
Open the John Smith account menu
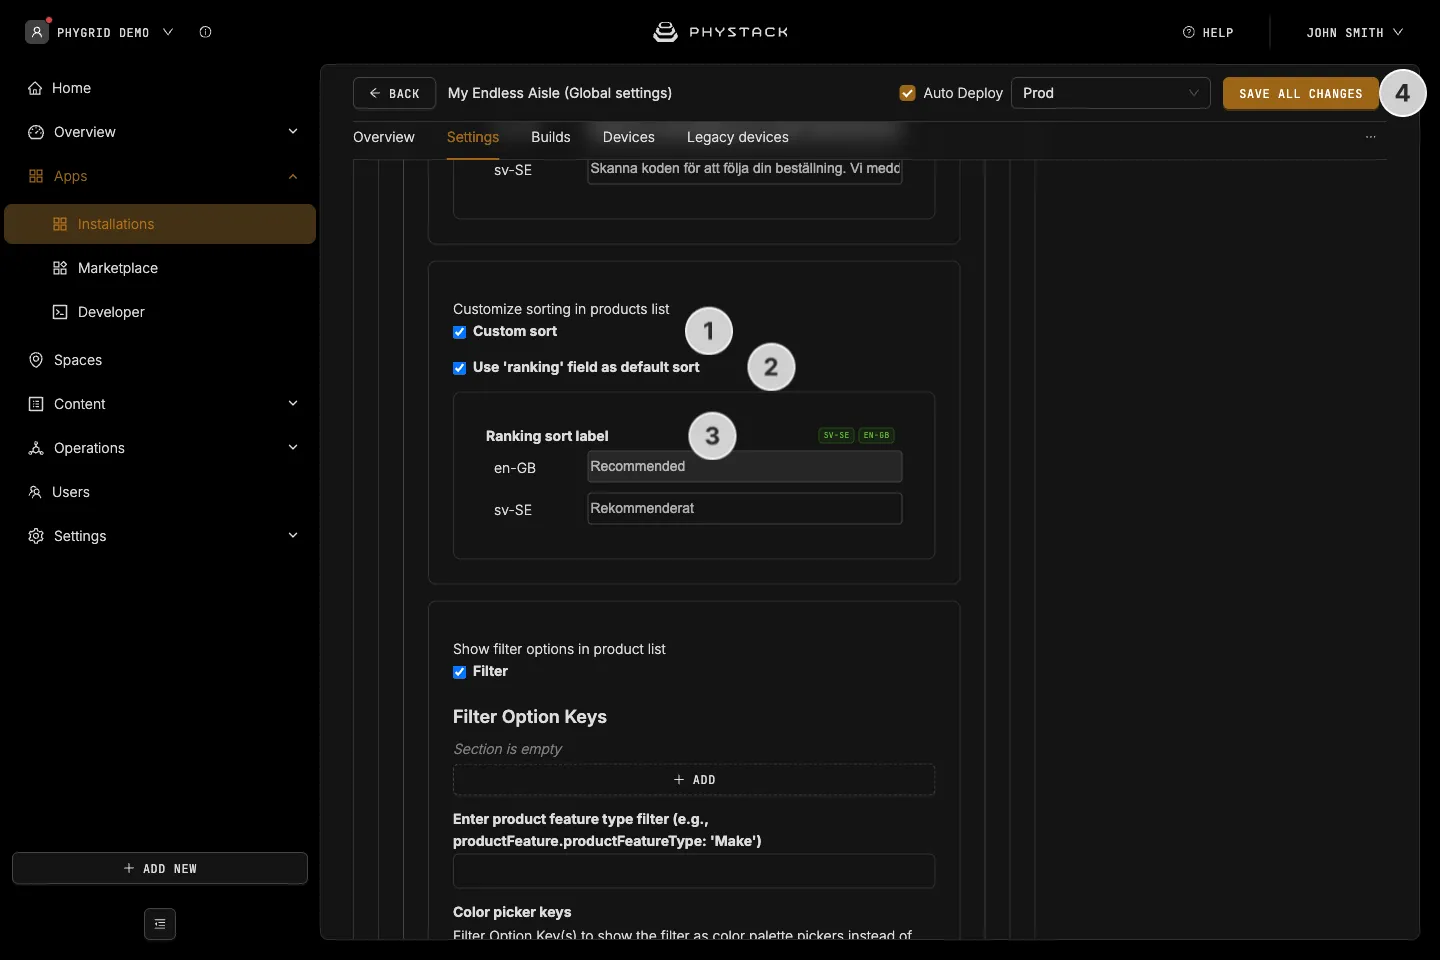pos(1355,32)
